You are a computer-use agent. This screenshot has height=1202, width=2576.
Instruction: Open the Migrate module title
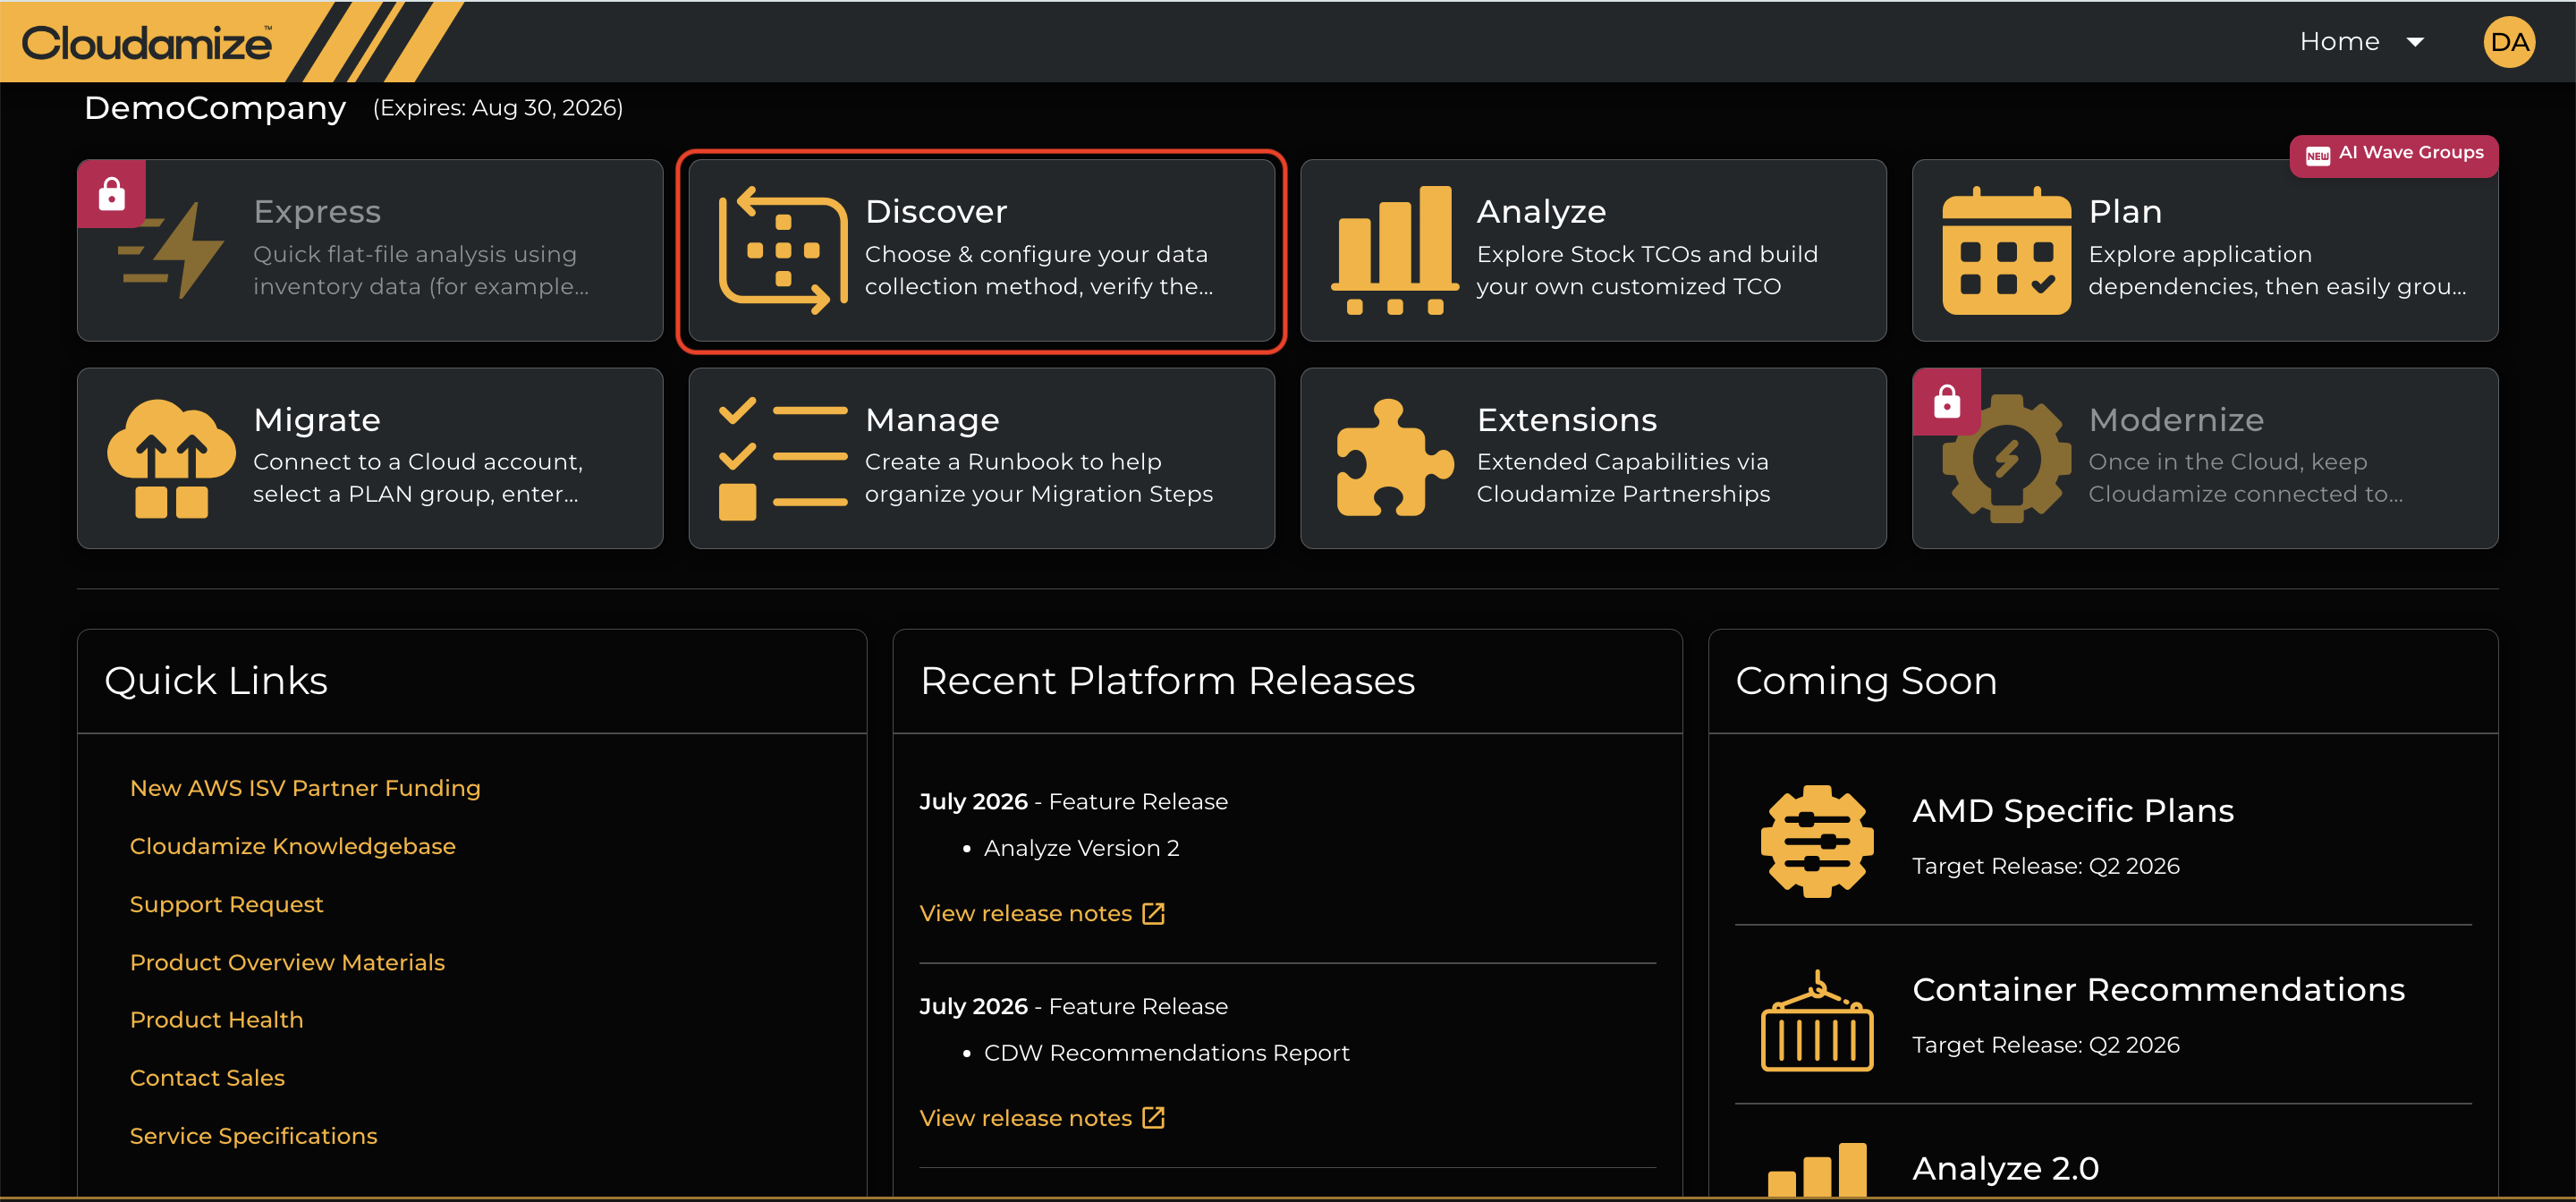pos(317,420)
